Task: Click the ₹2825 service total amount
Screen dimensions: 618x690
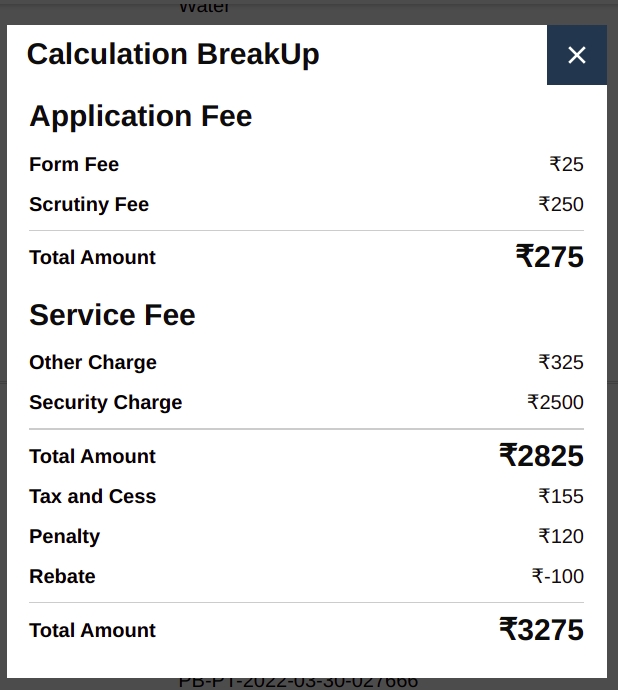Action: pos(541,456)
